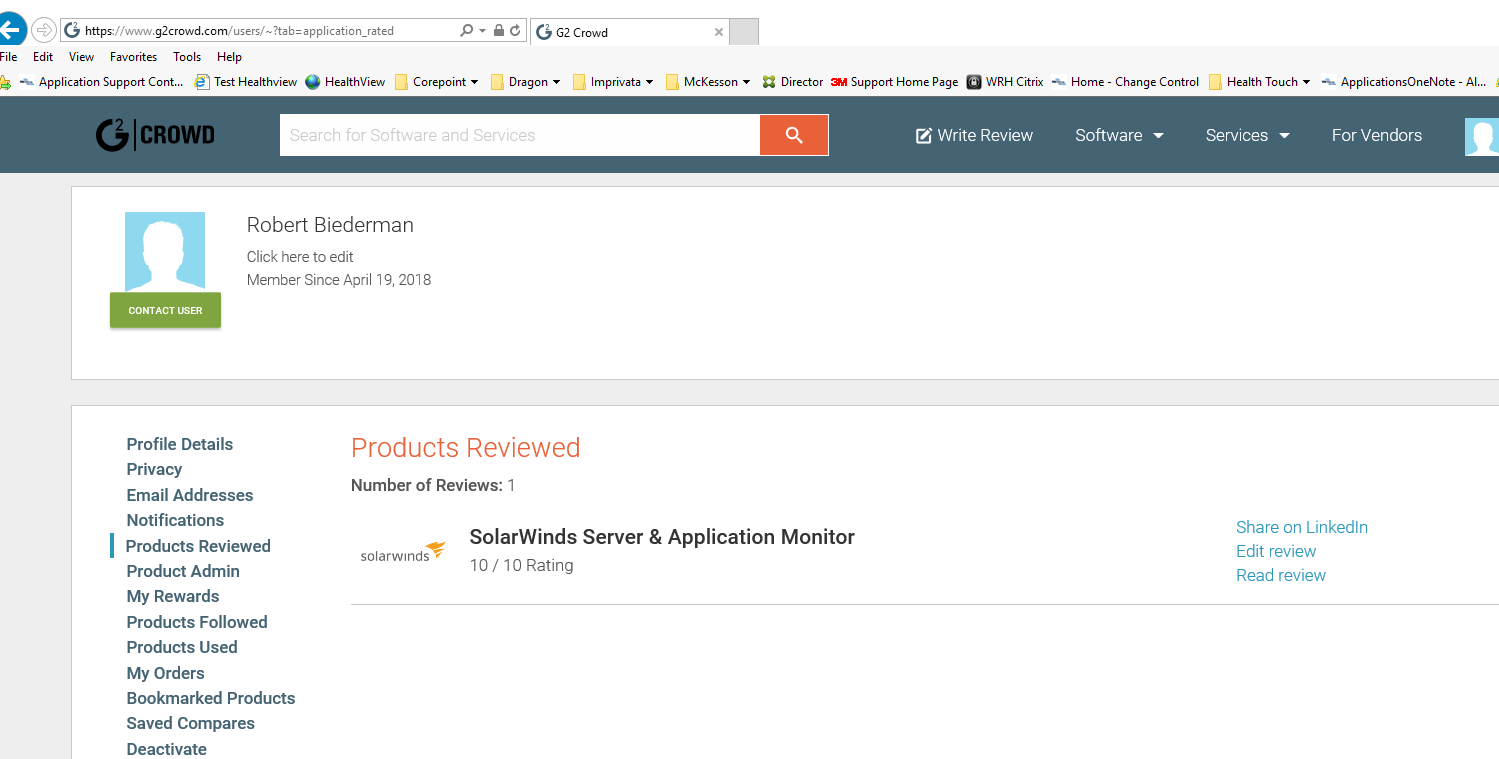This screenshot has width=1499, height=759.
Task: Open Notifications in the sidebar
Action: click(x=175, y=520)
